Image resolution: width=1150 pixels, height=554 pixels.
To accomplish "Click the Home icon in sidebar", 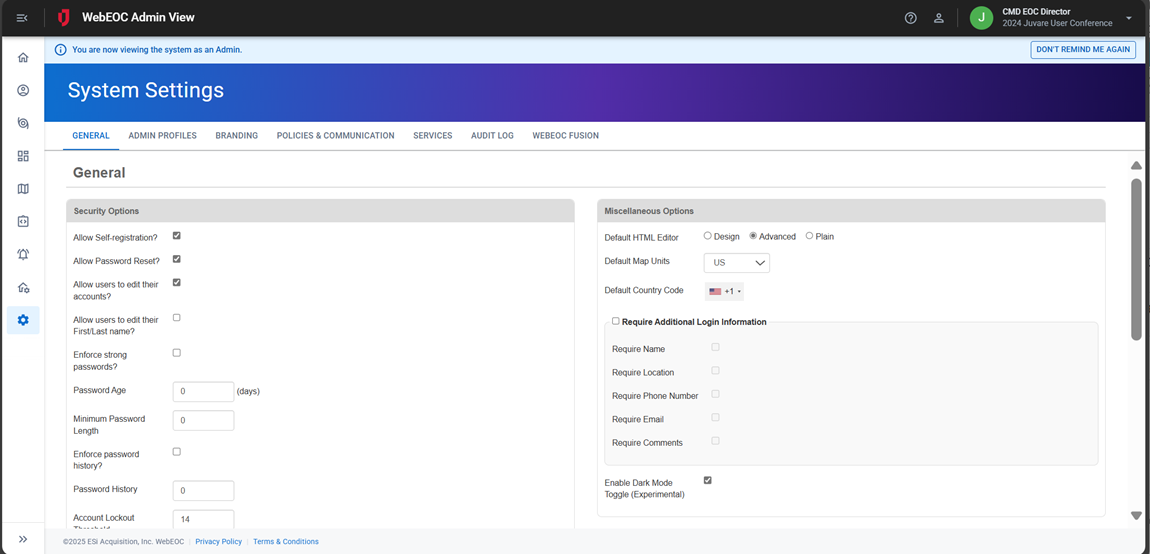I will tap(23, 58).
